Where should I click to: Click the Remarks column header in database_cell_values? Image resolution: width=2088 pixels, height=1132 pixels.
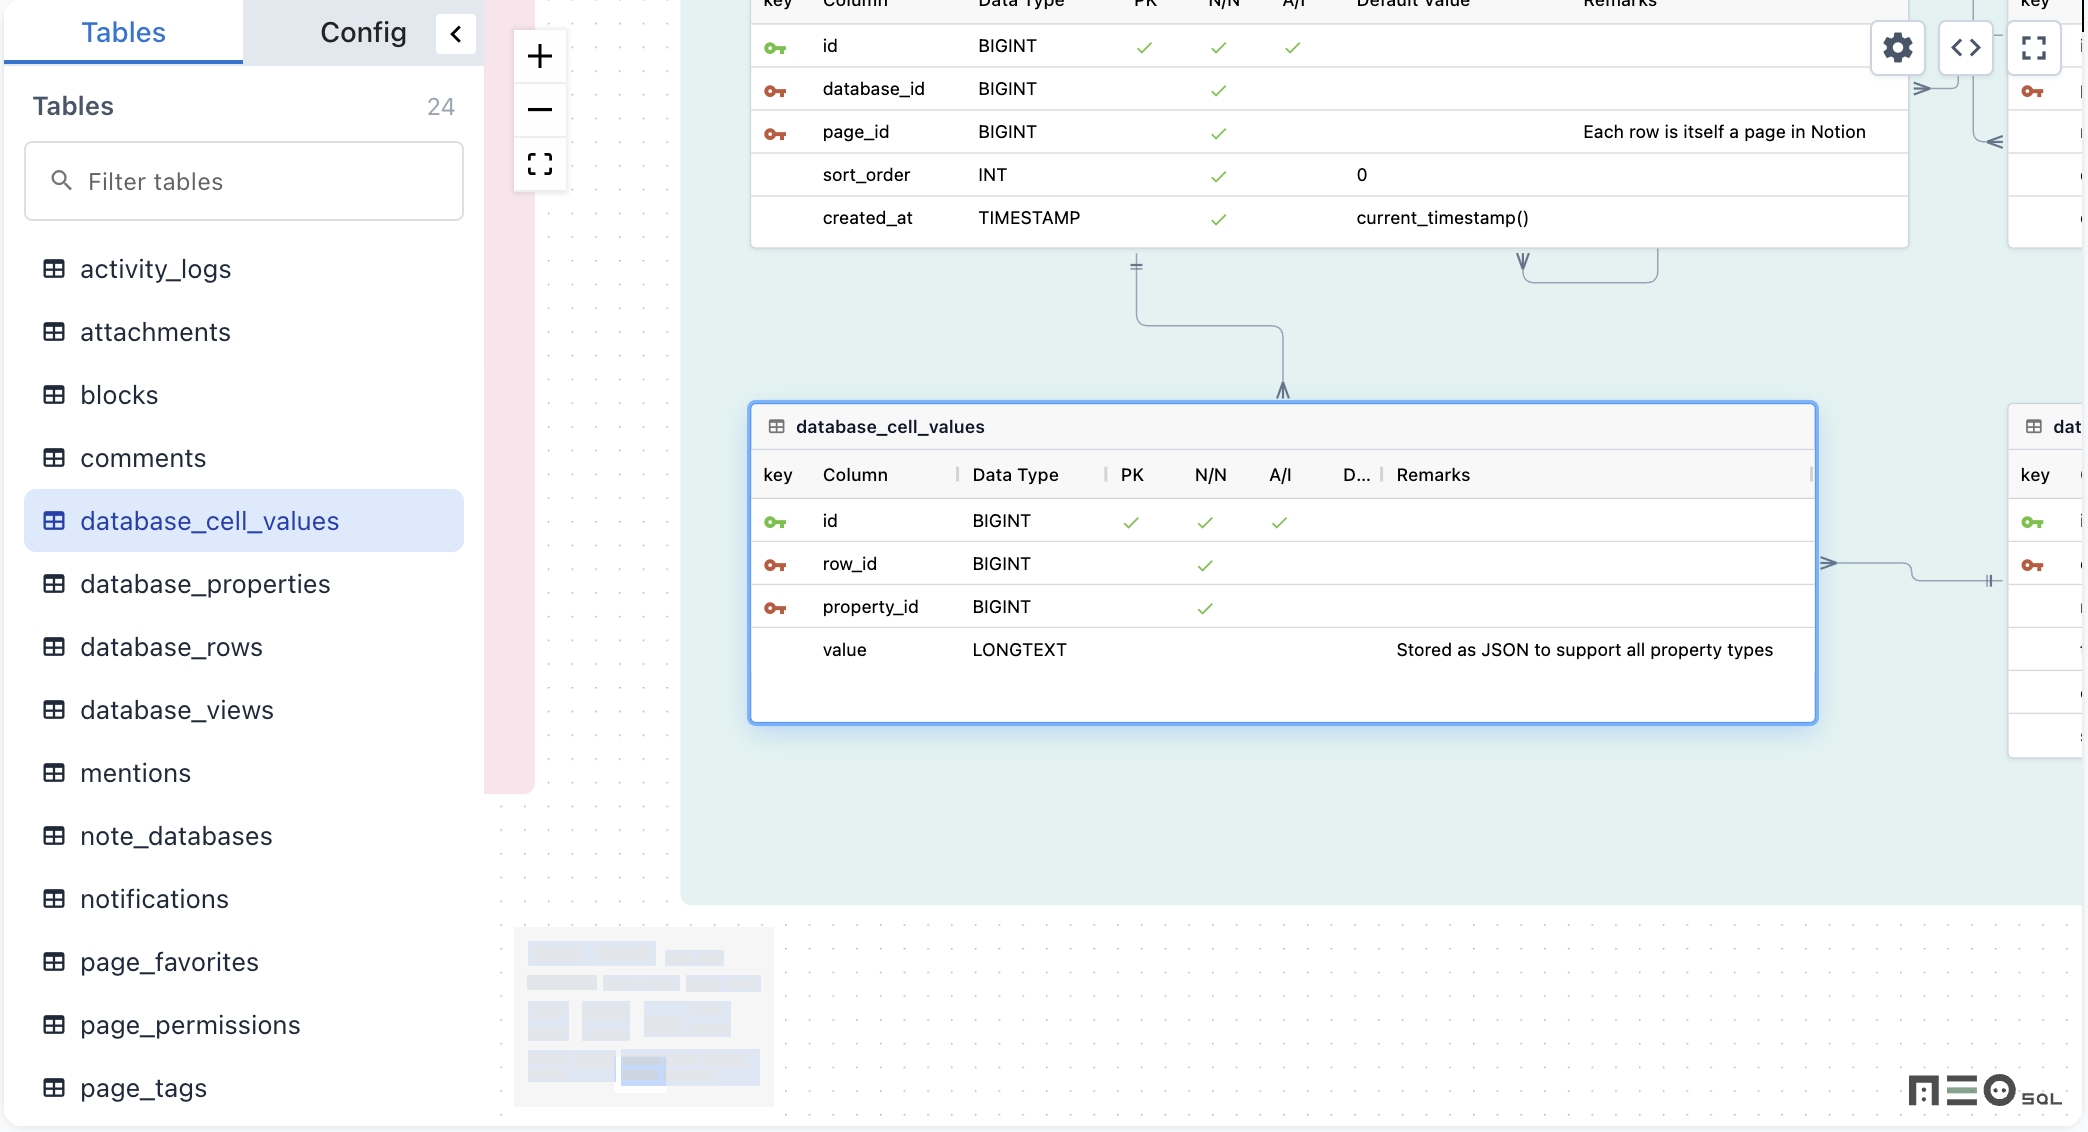coord(1433,475)
